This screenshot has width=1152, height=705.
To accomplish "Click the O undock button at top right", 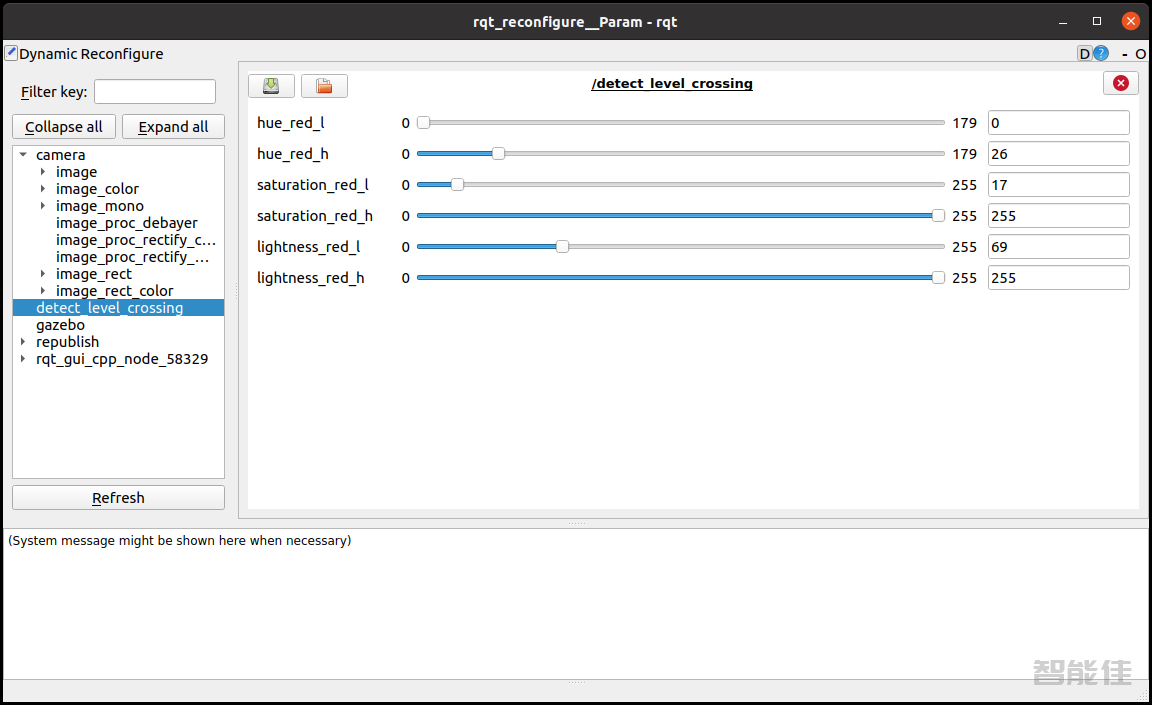I will coord(1141,54).
